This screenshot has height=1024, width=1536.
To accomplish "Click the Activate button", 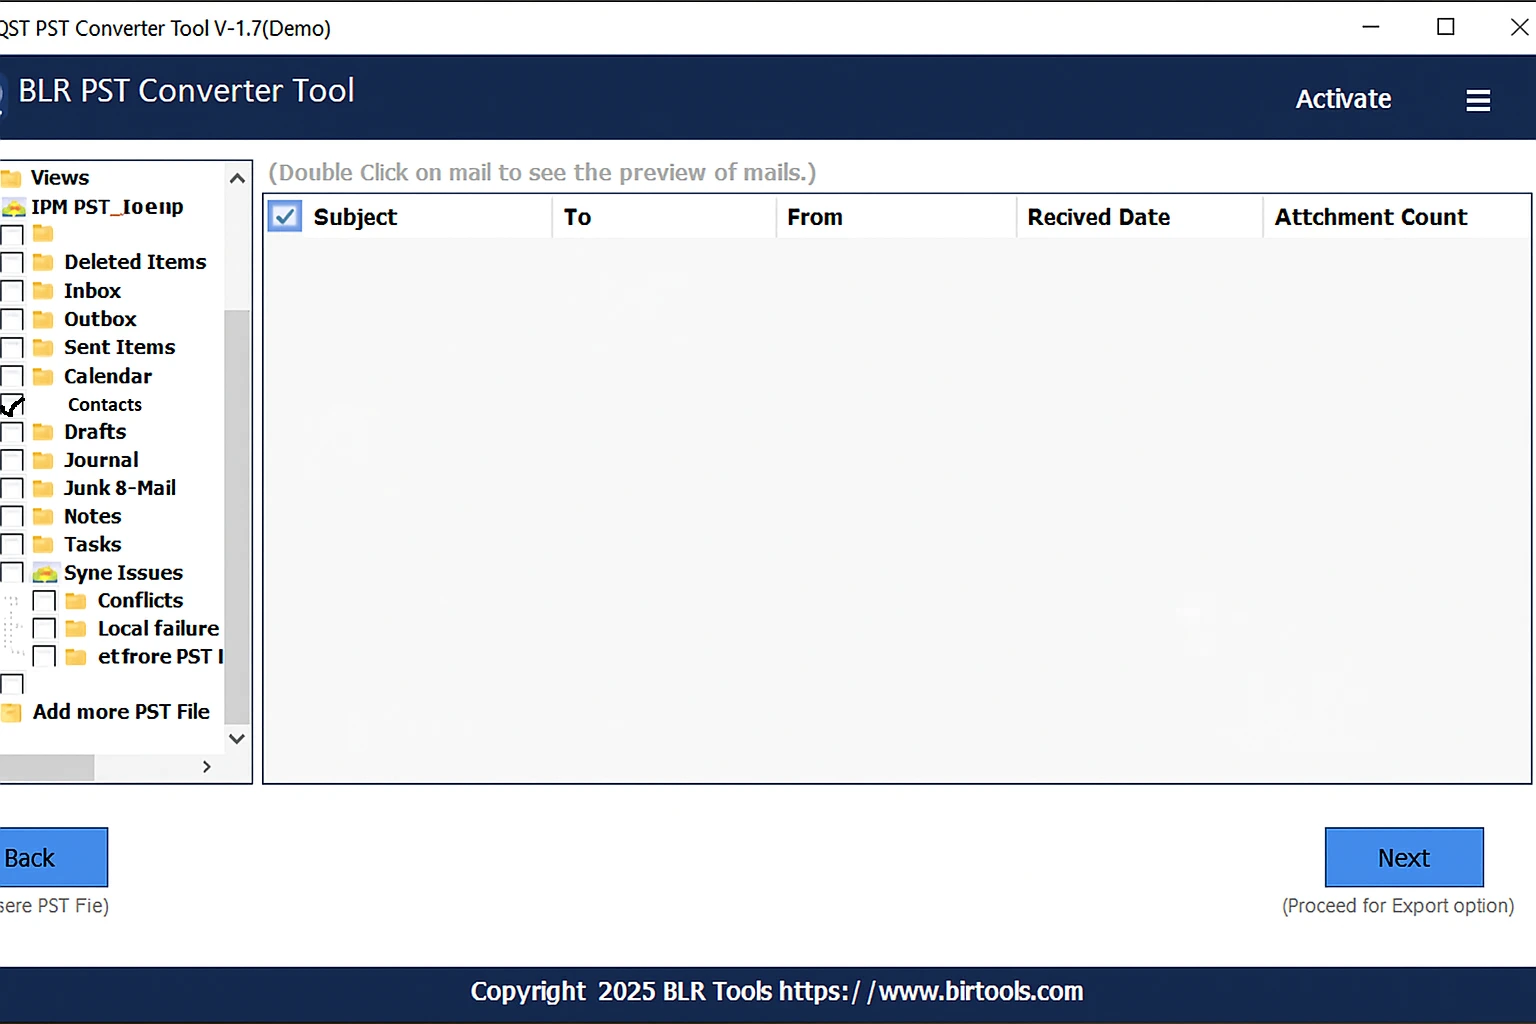I will [1343, 99].
